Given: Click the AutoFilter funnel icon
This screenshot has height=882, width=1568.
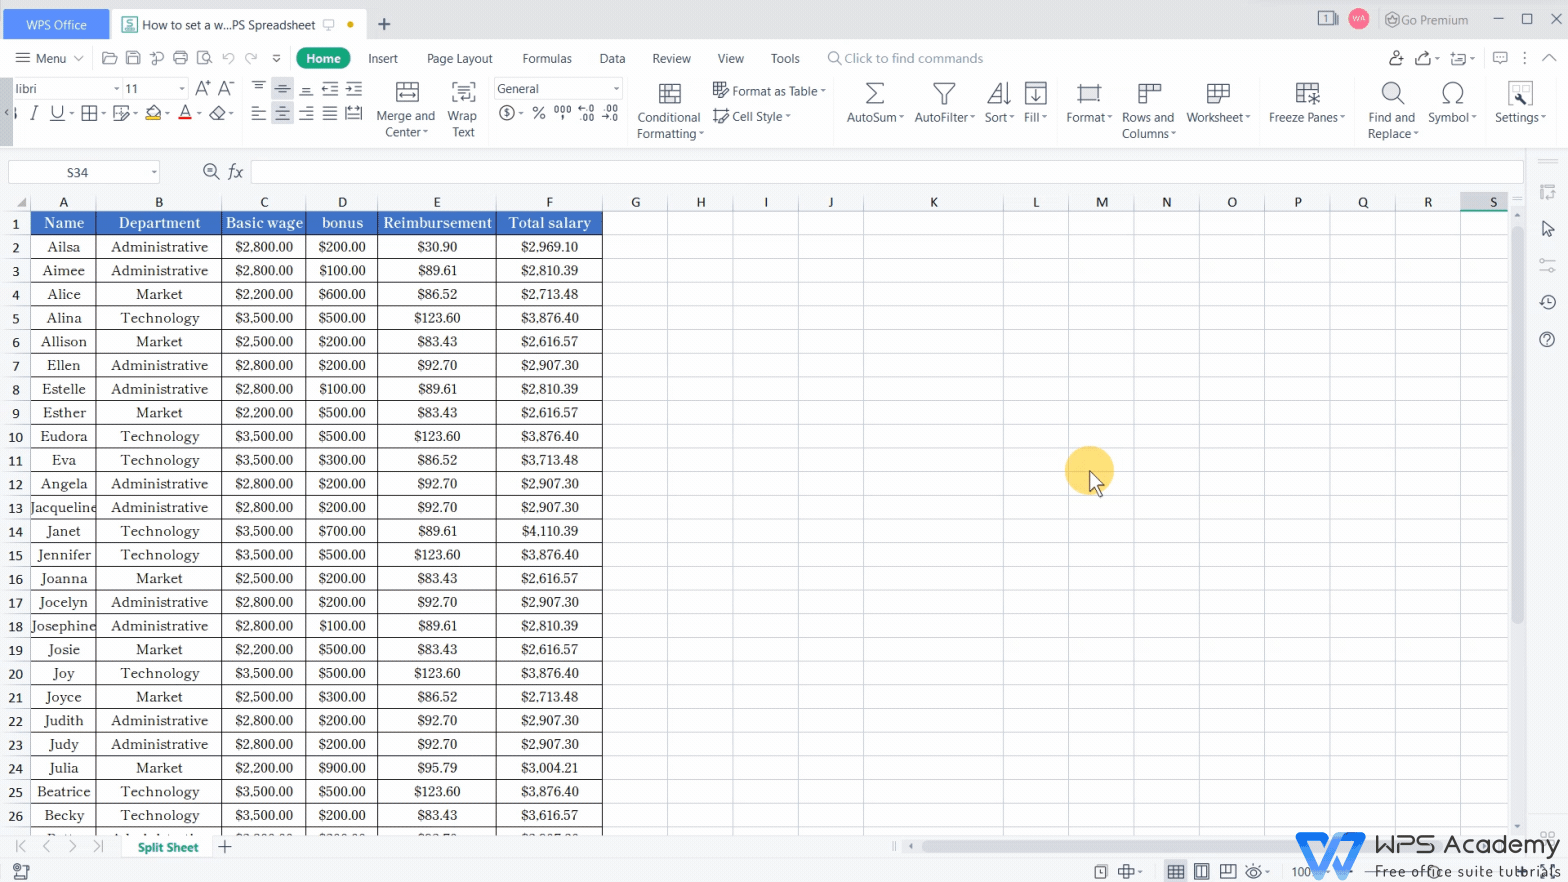Looking at the screenshot, I should click(943, 93).
